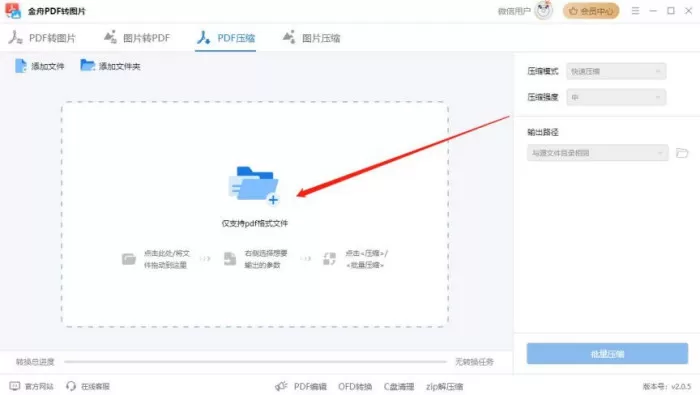Click the 转换总进度 progress bar
Screen dimensions: 700x395
255,362
